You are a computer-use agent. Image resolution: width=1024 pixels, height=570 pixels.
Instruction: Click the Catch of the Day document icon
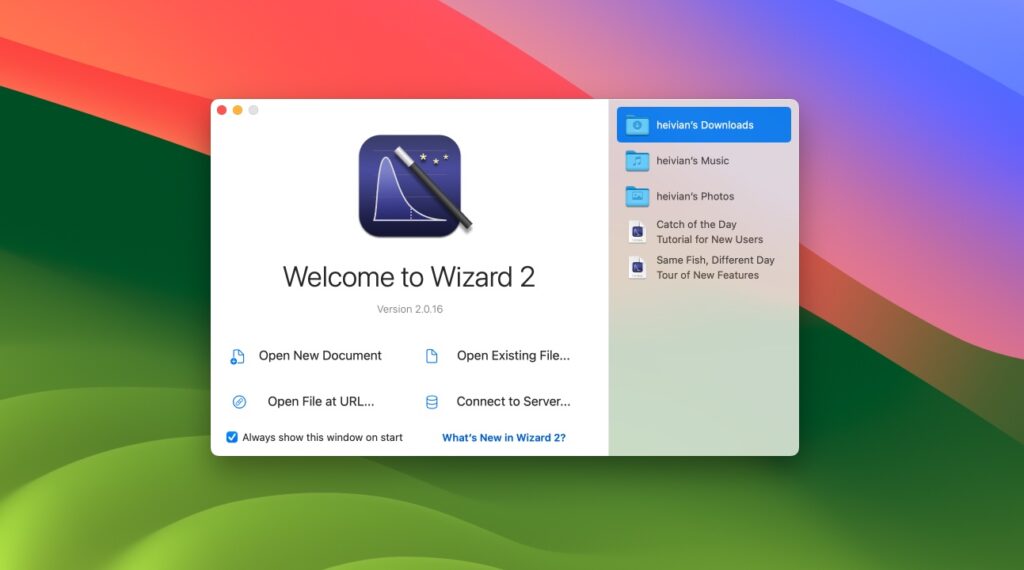click(637, 232)
